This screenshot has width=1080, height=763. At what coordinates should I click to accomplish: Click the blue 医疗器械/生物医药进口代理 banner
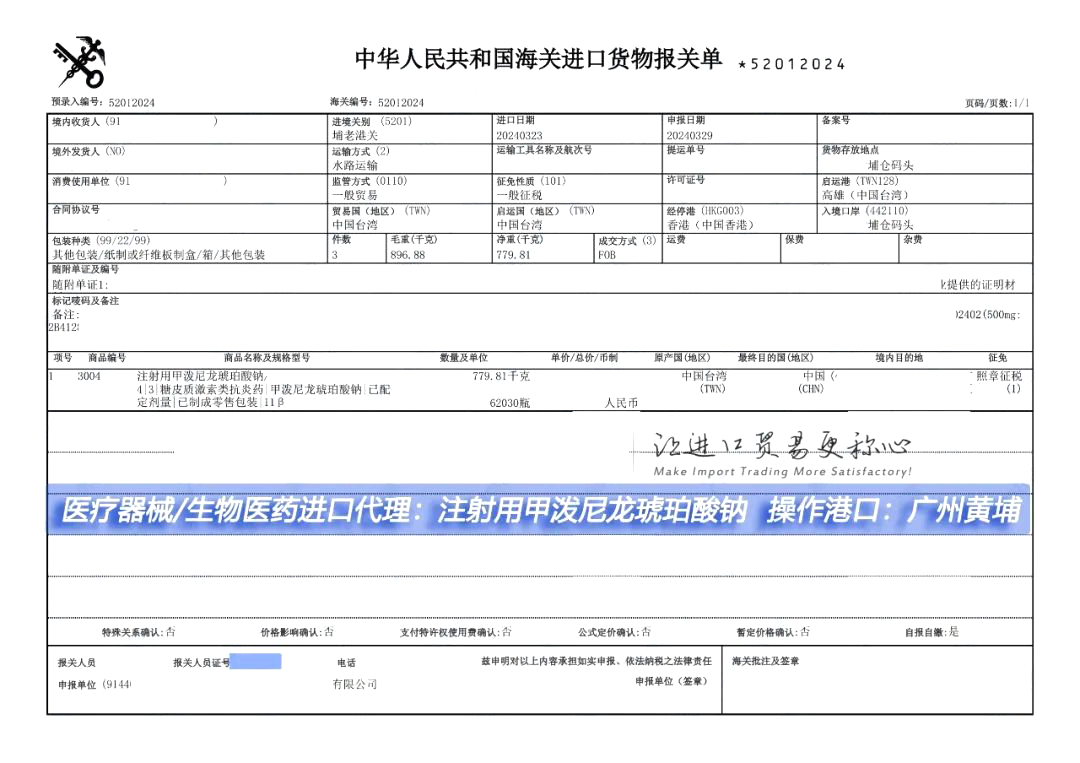click(539, 511)
